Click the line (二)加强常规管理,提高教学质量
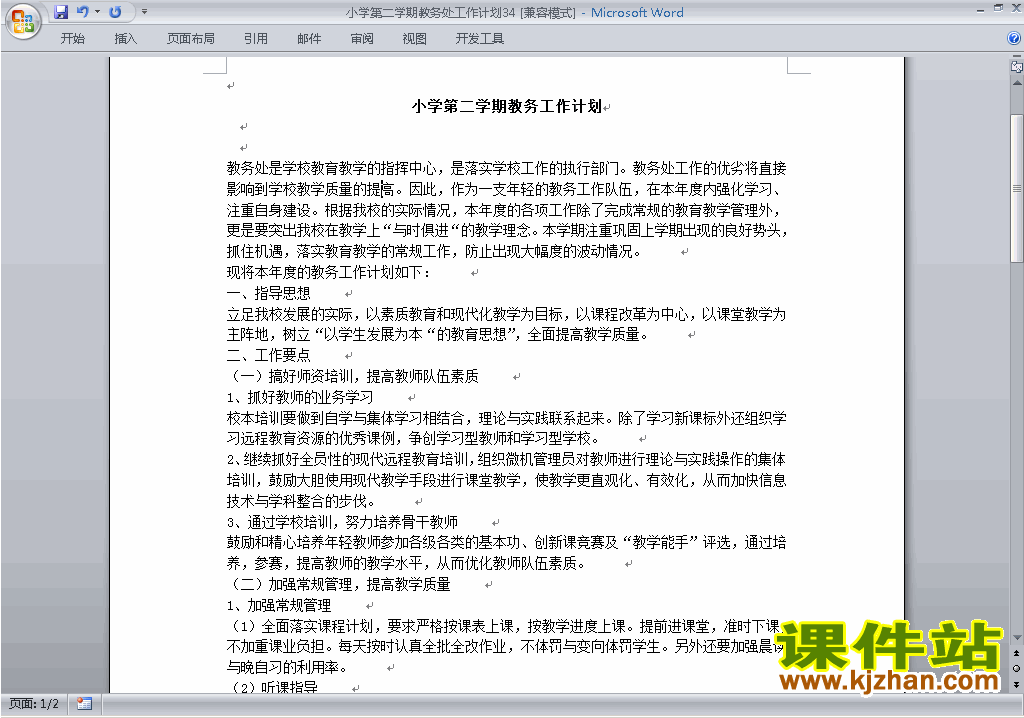1024x718 pixels. tap(339, 584)
